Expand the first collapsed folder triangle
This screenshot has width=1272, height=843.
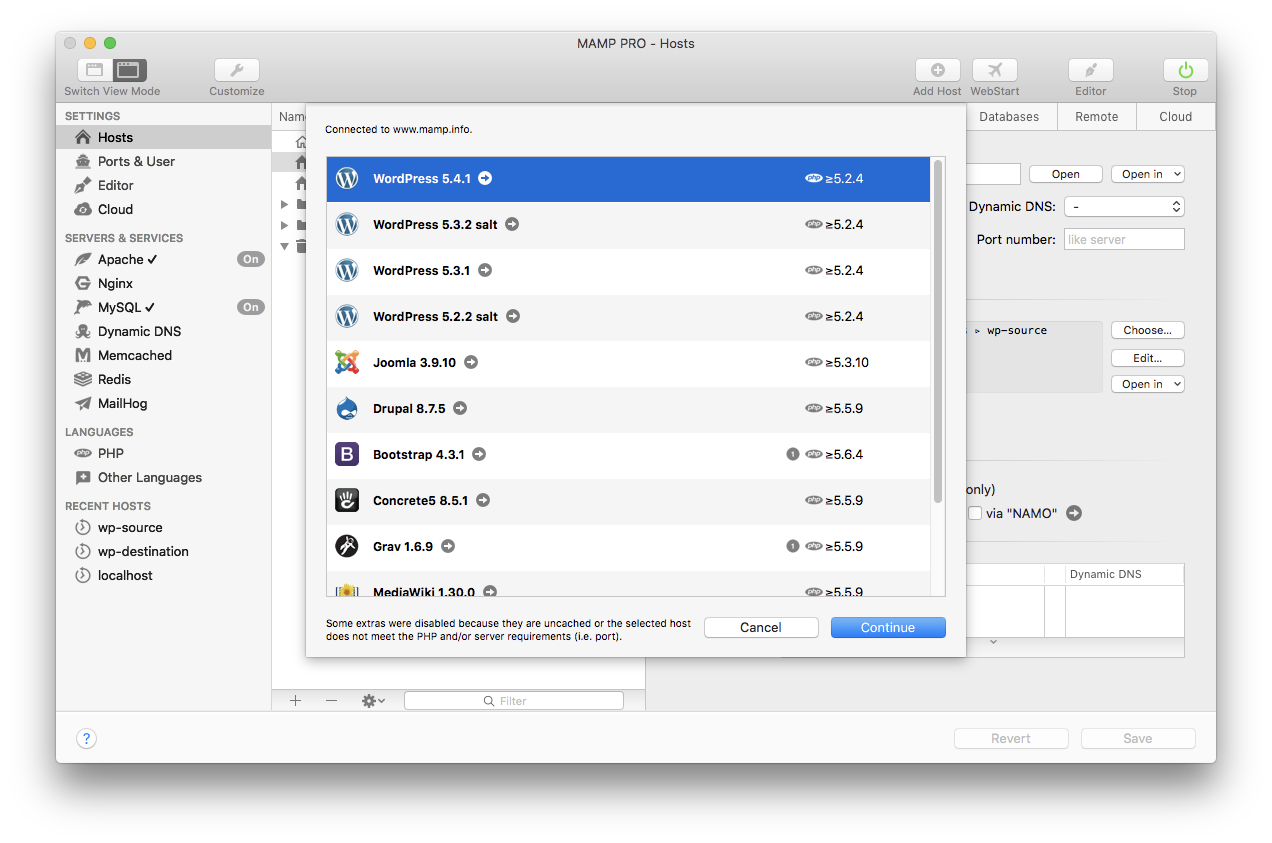[285, 205]
